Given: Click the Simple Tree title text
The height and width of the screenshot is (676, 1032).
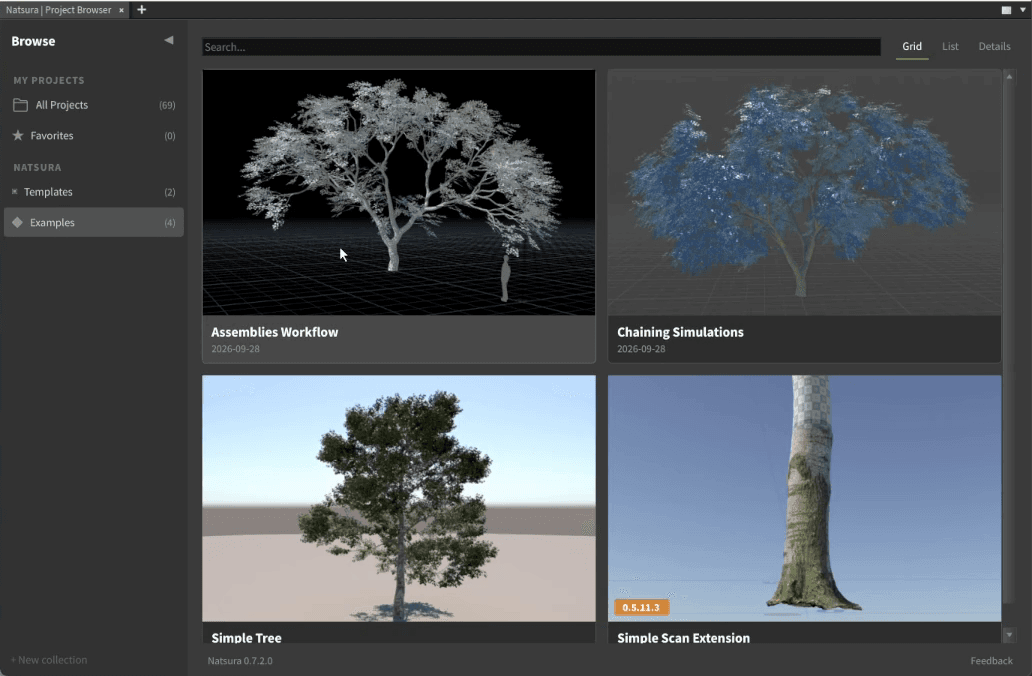Looking at the screenshot, I should [x=246, y=637].
